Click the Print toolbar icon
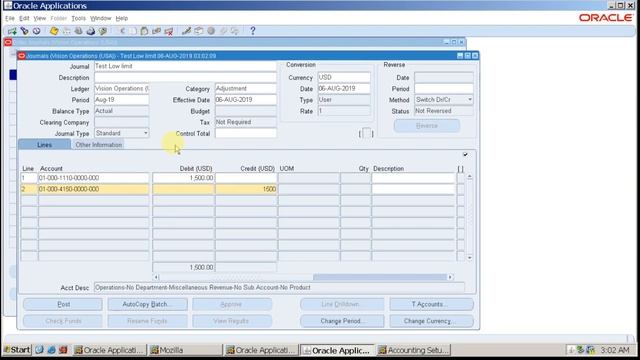 point(91,31)
